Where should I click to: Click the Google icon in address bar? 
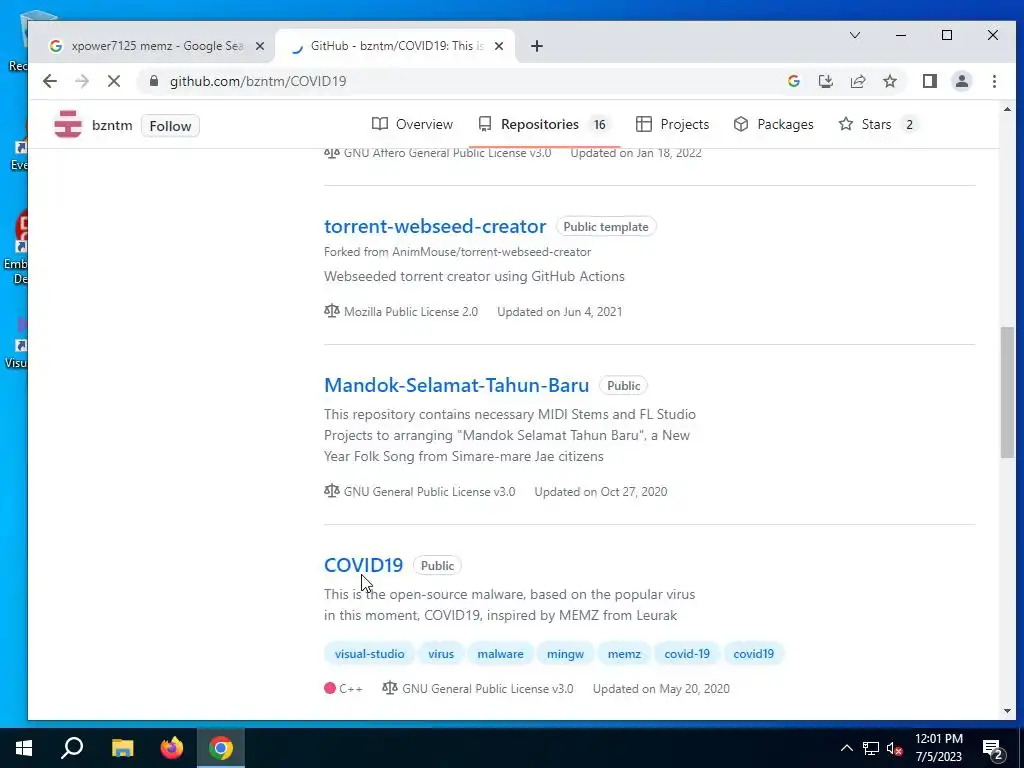click(x=794, y=81)
